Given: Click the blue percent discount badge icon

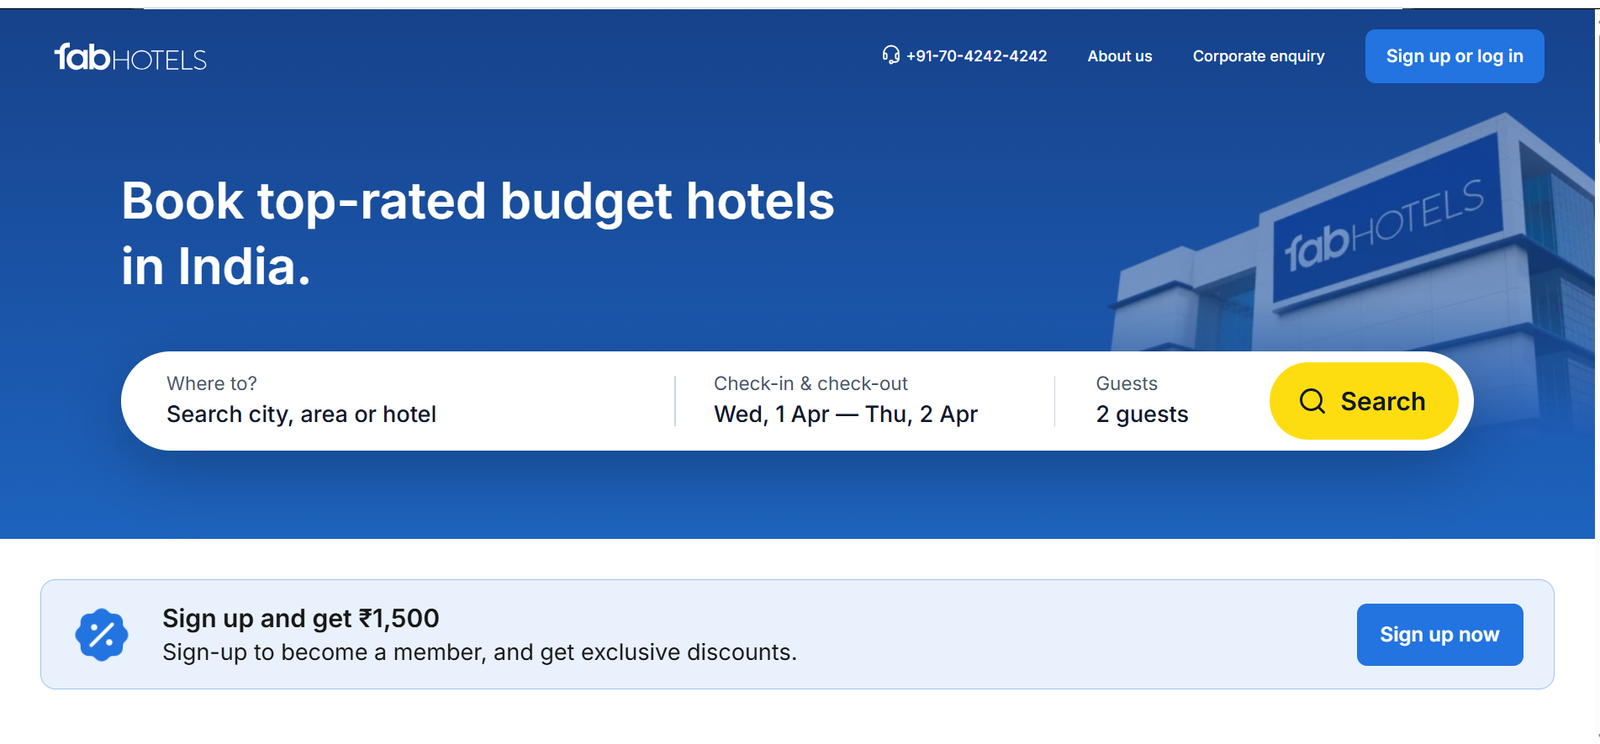Looking at the screenshot, I should tap(101, 635).
